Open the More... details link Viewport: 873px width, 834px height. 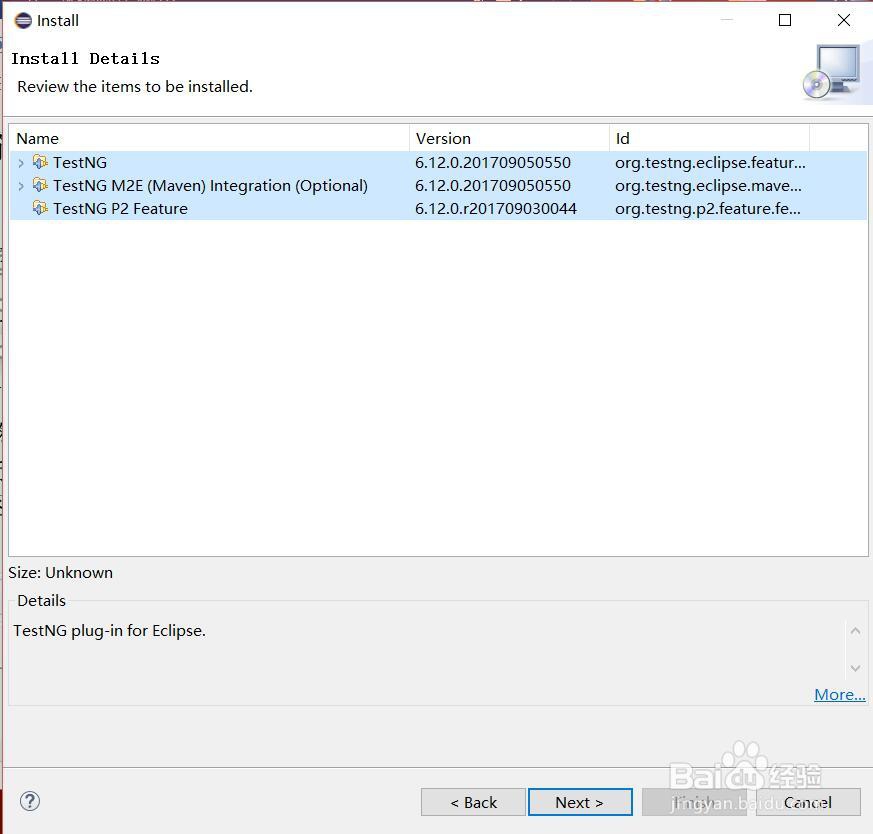click(839, 694)
